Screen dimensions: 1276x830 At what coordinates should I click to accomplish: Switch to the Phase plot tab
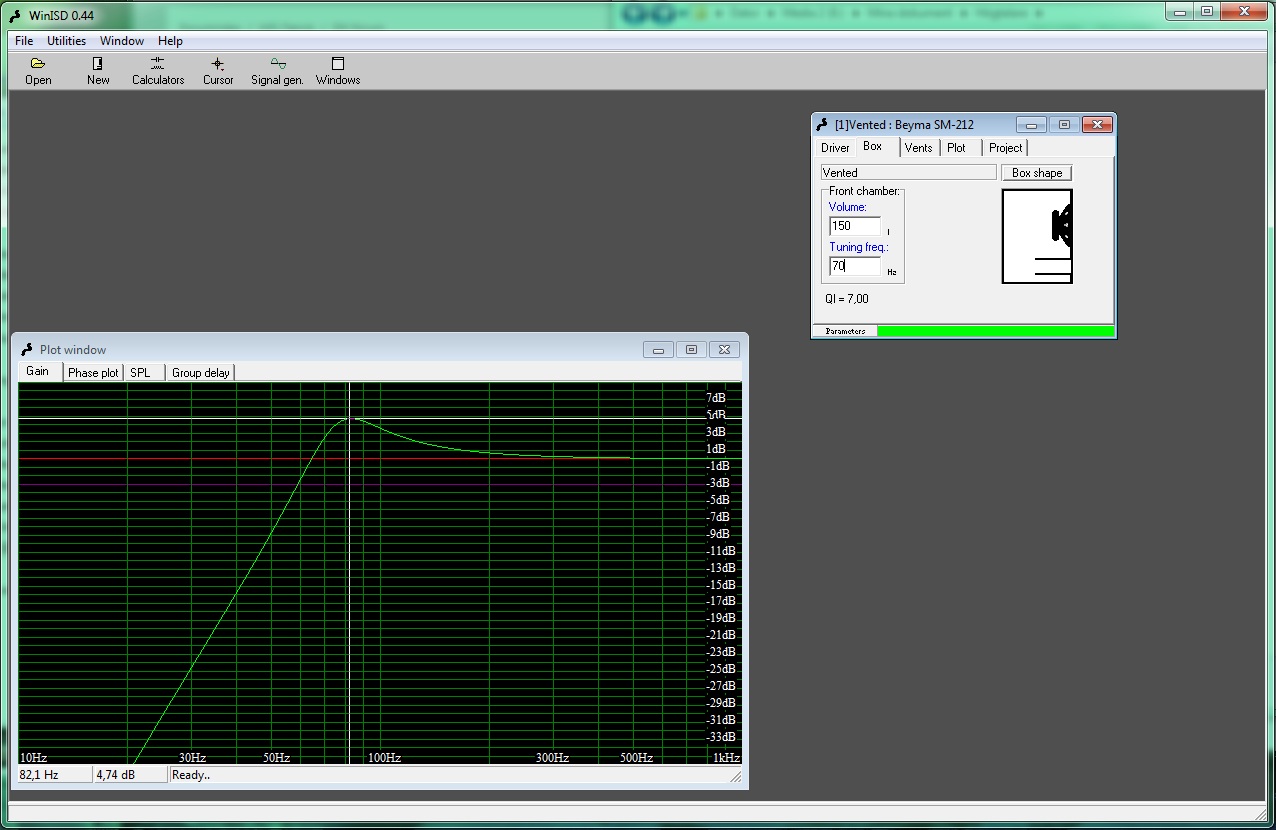point(93,373)
